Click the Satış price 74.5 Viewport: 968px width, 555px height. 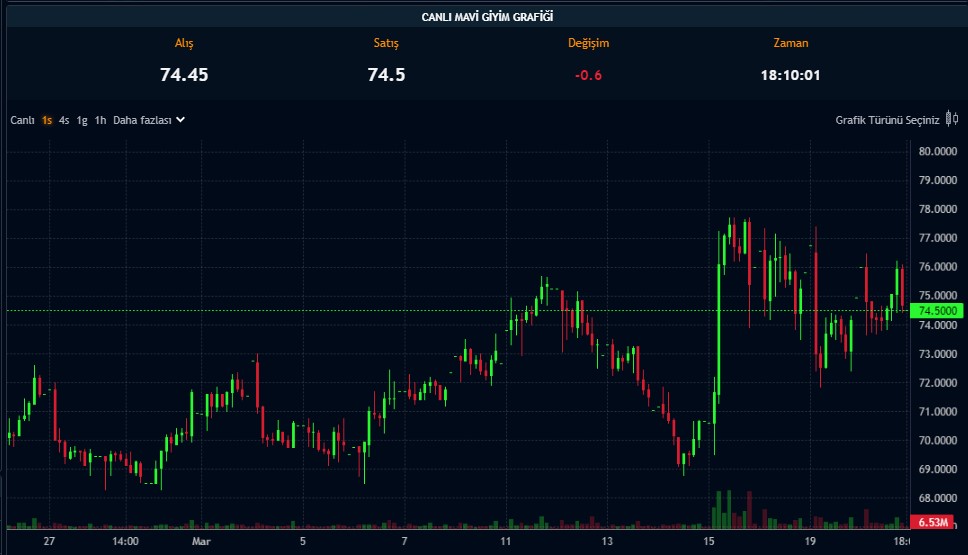tap(386, 74)
